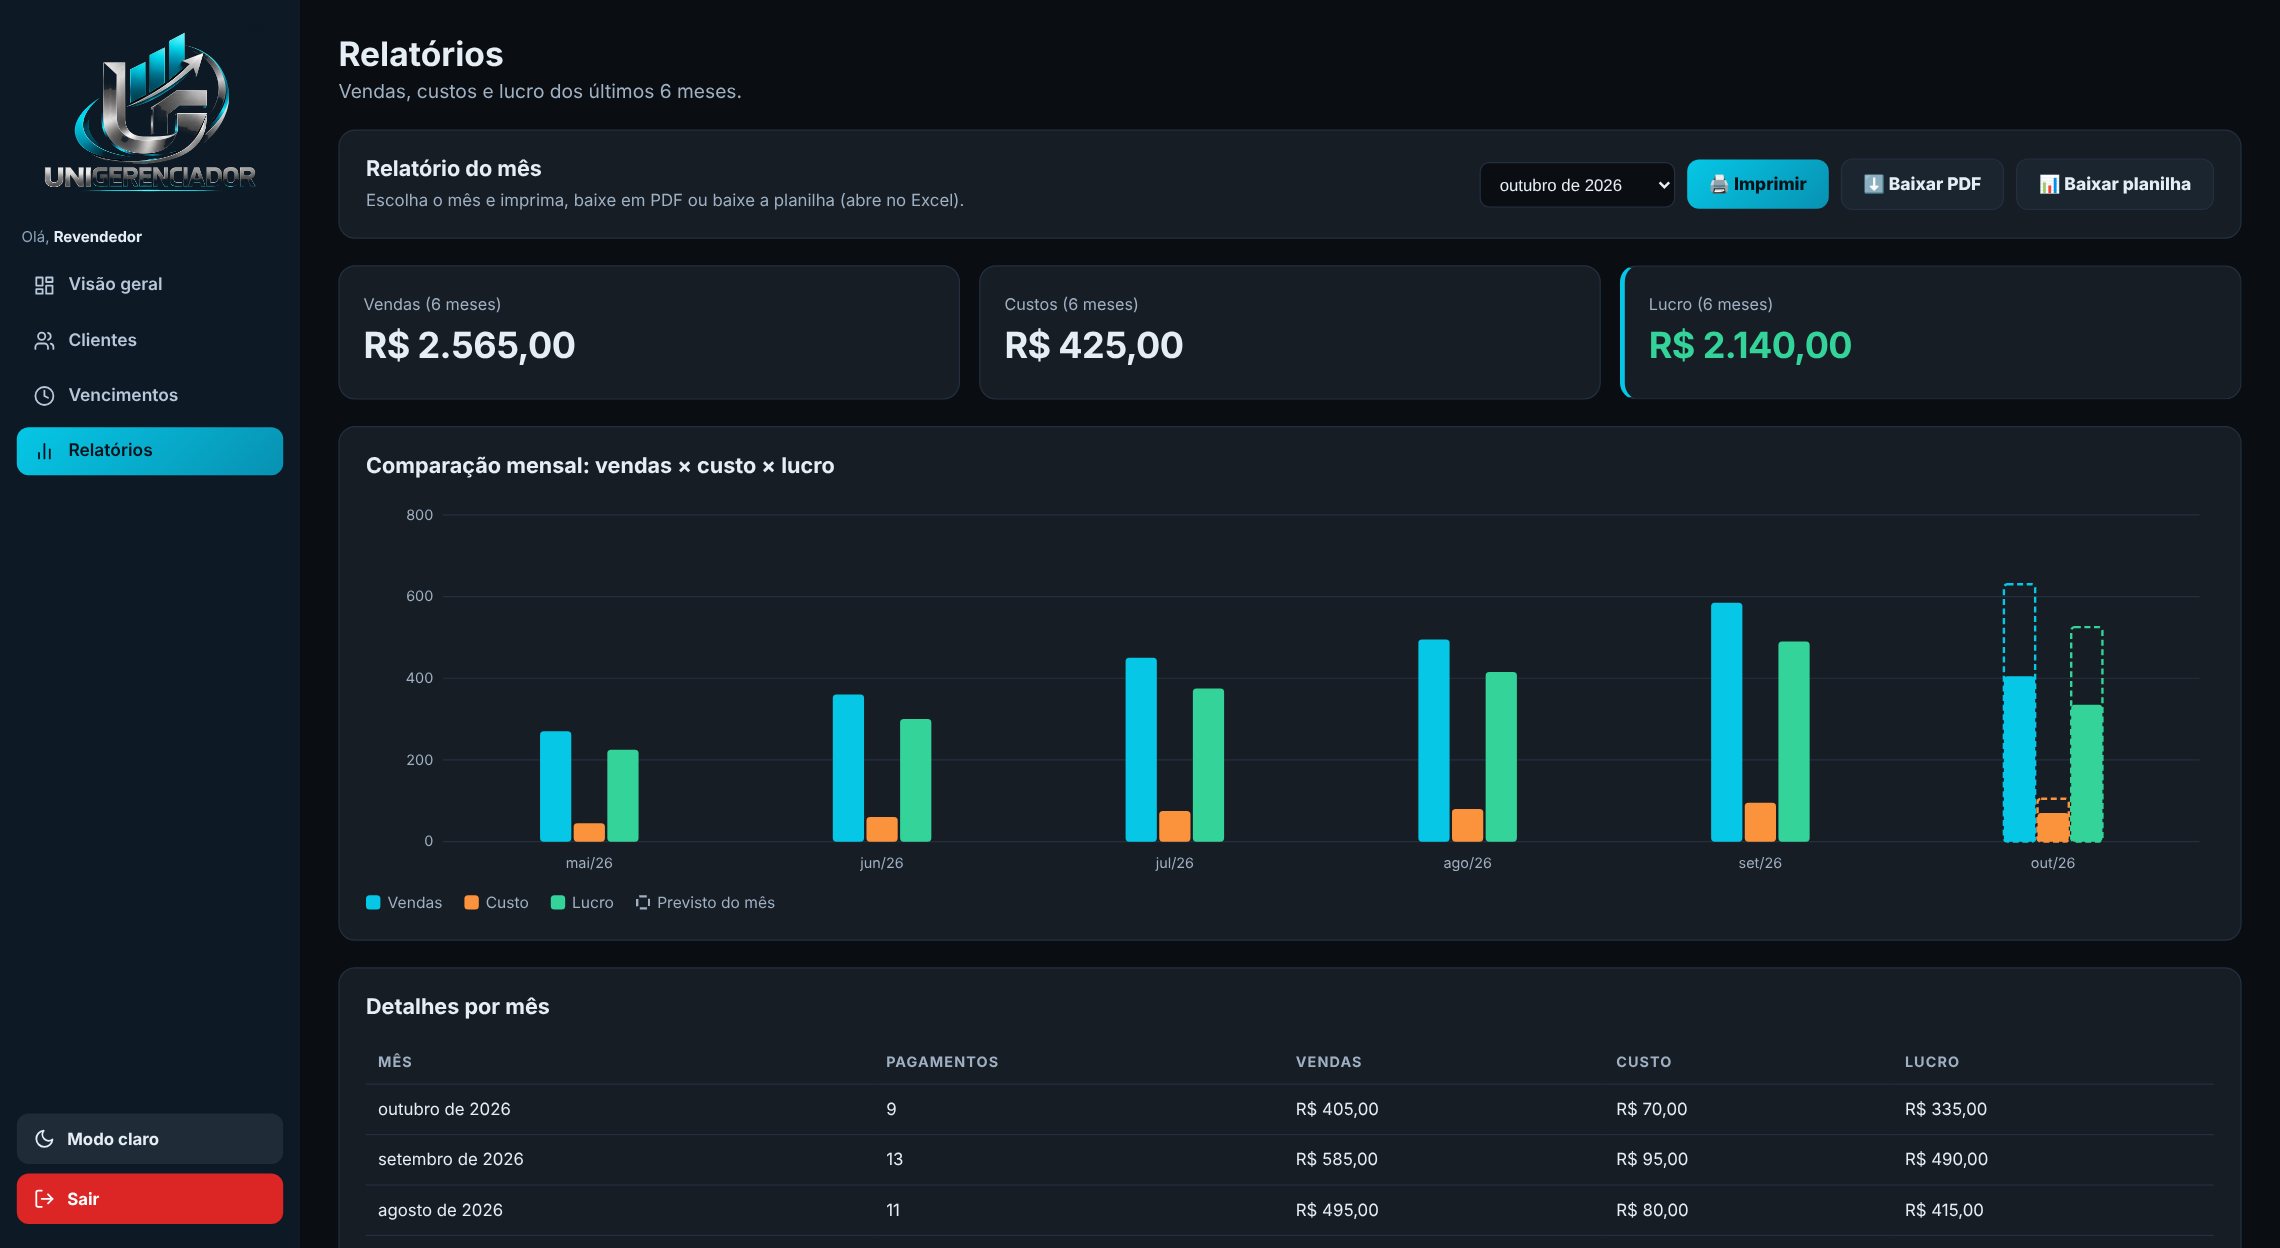Screen dimensions: 2280x1248
Task: Toggle Vendas series in chart legend
Action: [404, 903]
